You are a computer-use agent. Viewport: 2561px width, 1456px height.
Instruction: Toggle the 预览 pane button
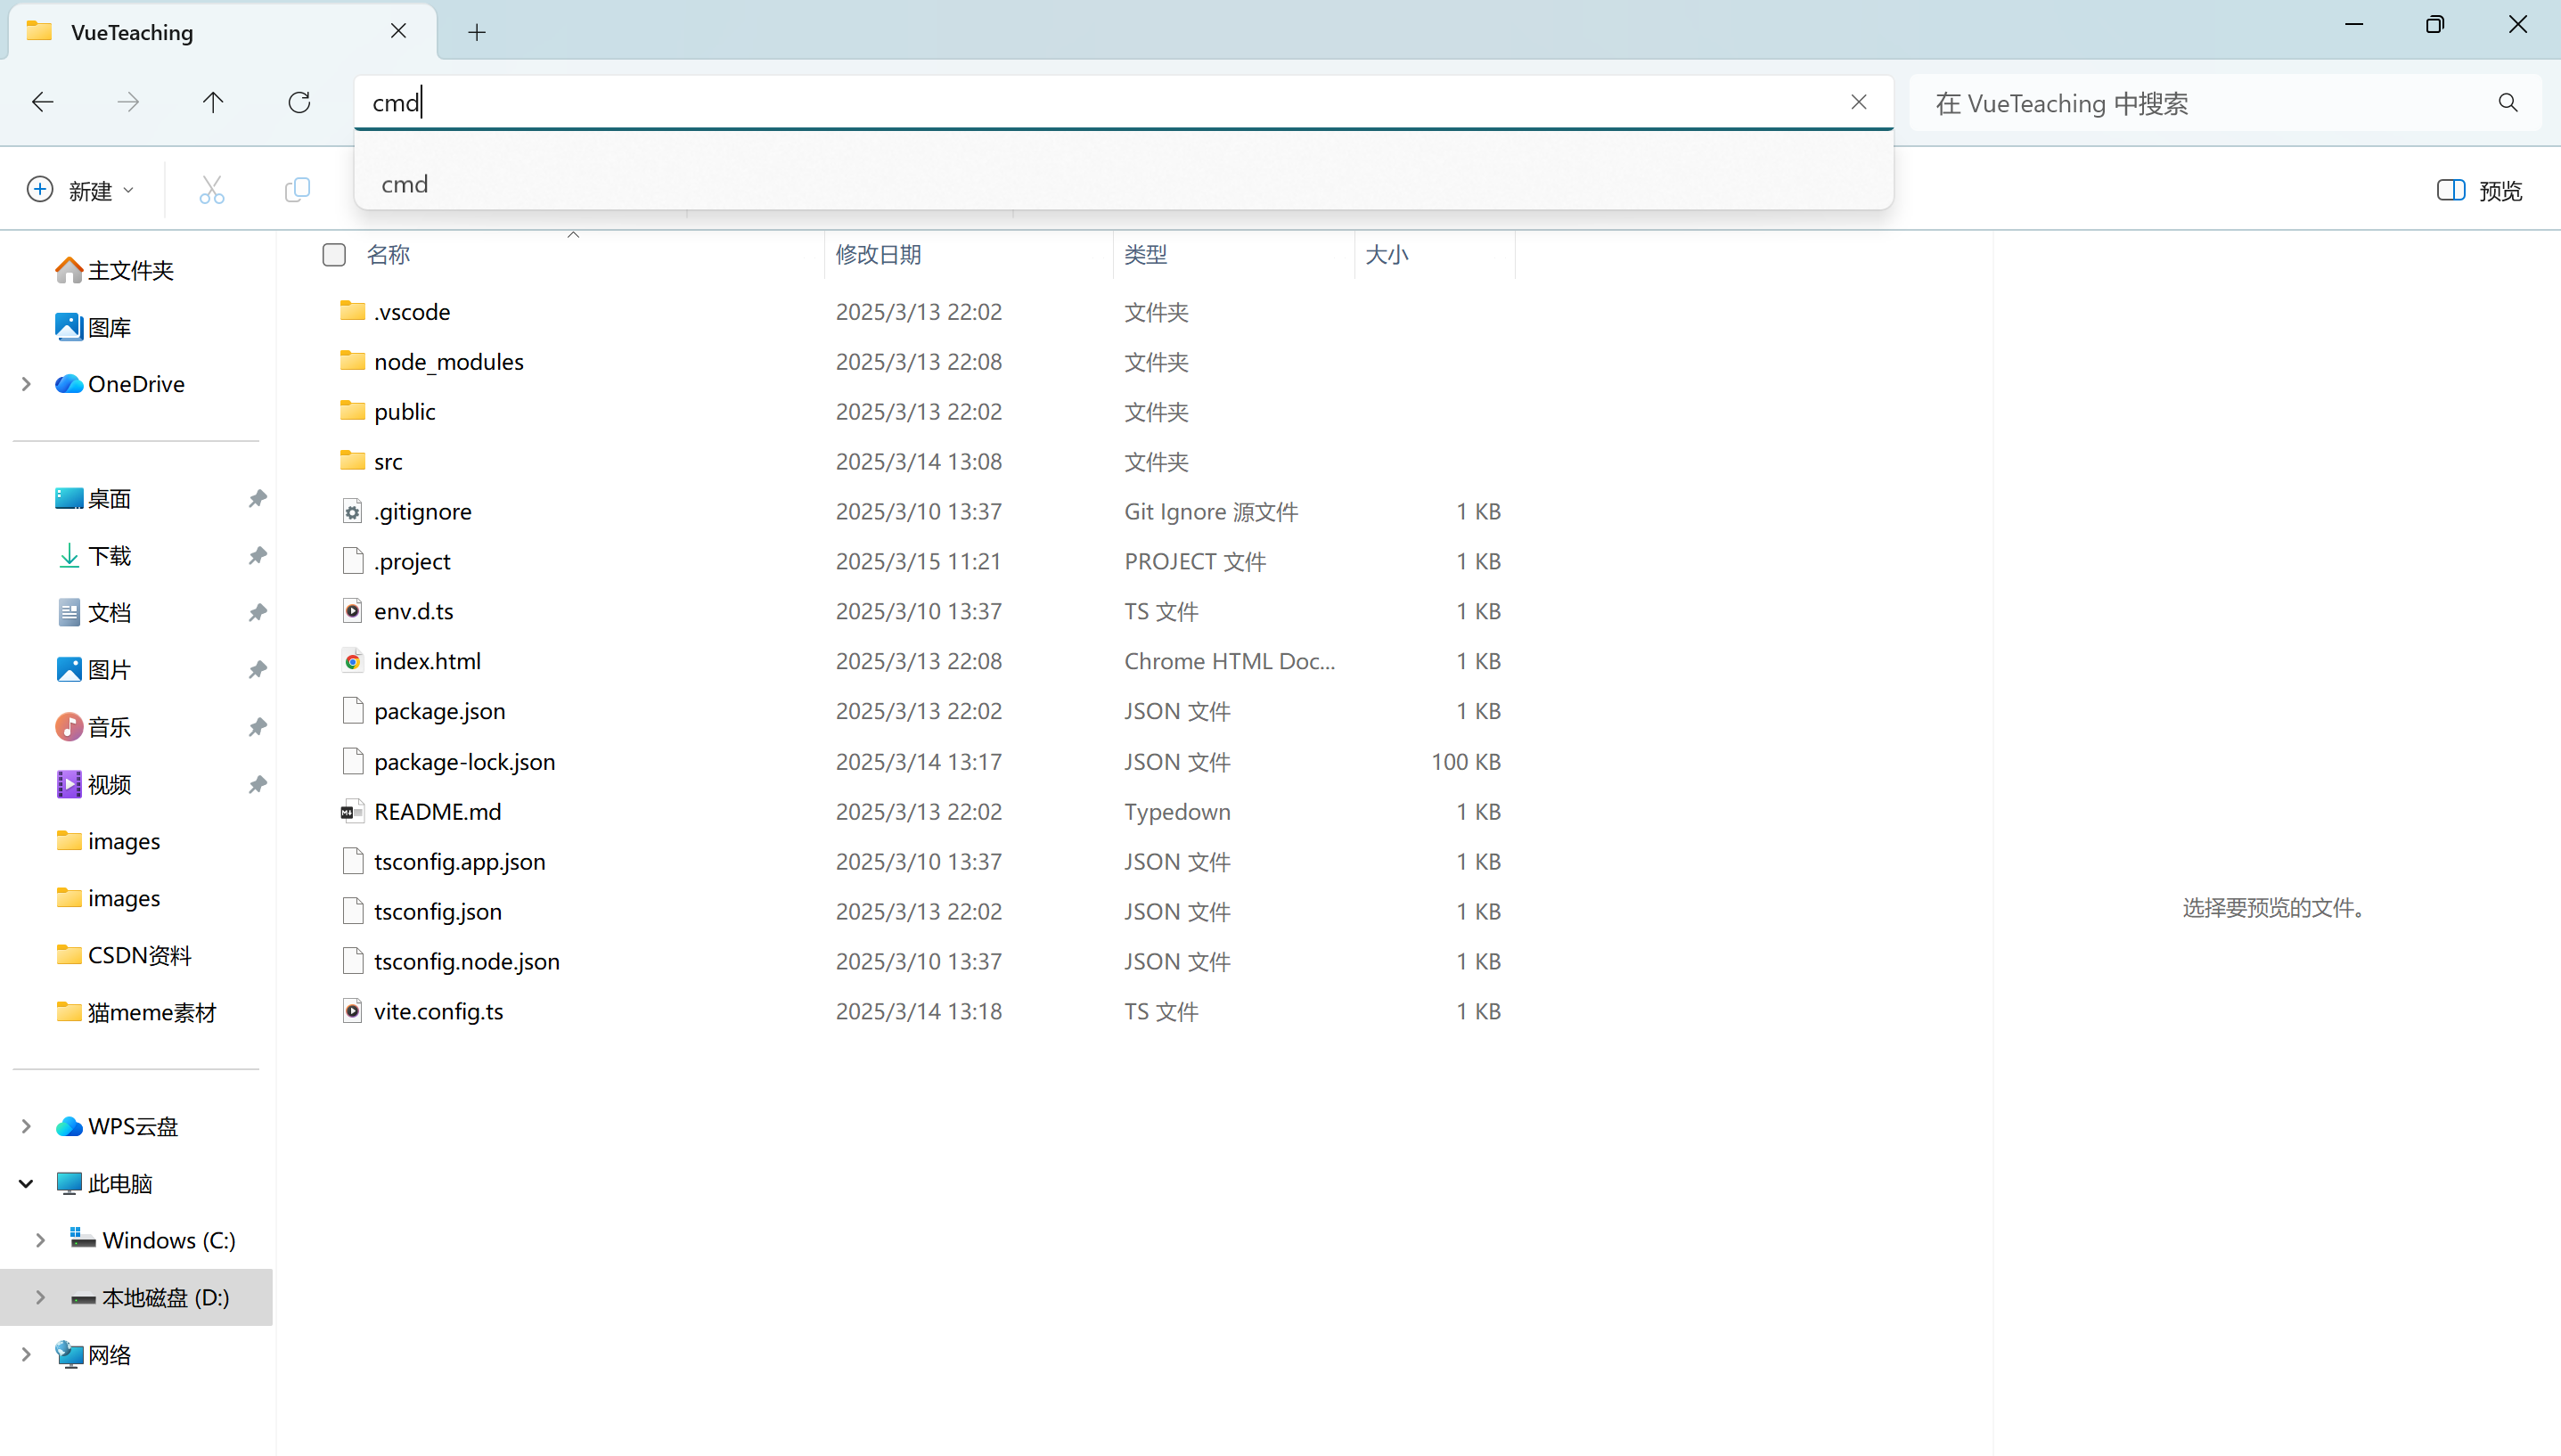2479,190
